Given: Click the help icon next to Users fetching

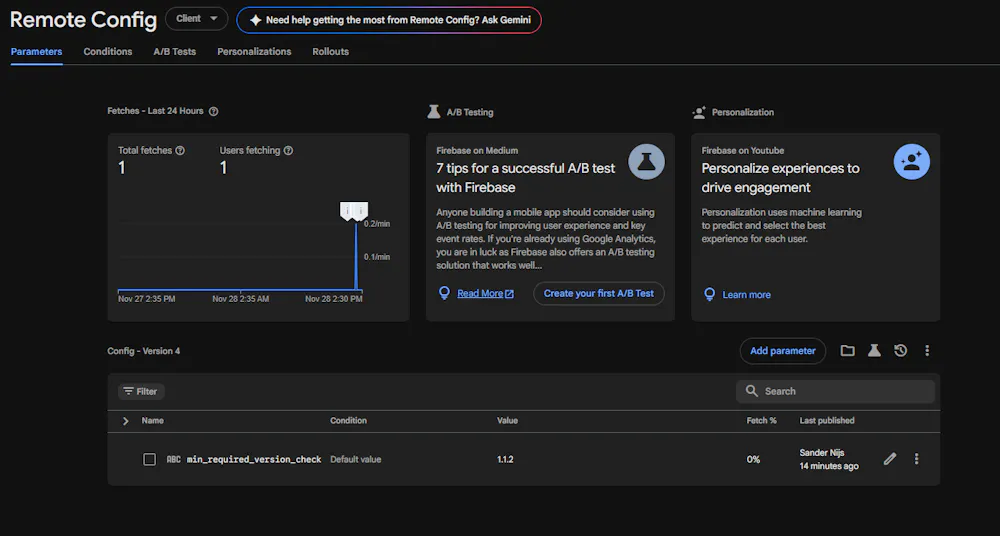Looking at the screenshot, I should pos(288,151).
